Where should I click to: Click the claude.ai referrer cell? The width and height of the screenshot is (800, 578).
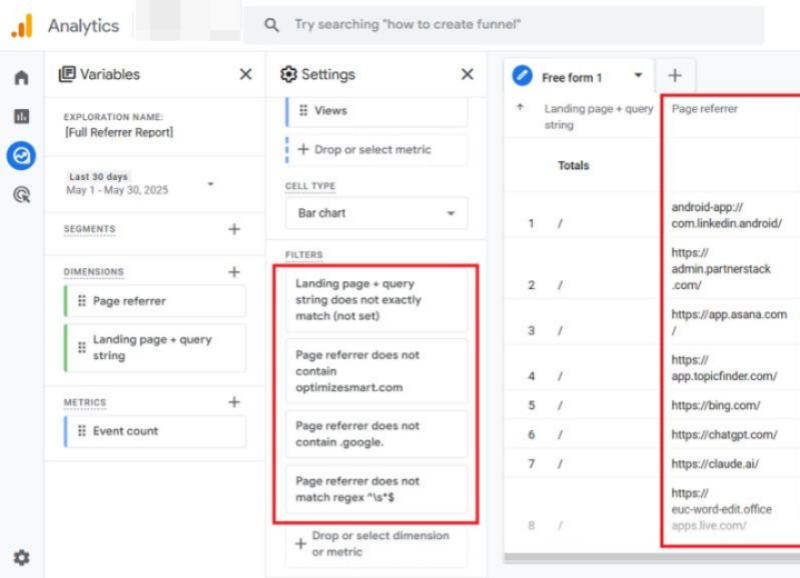click(x=715, y=464)
